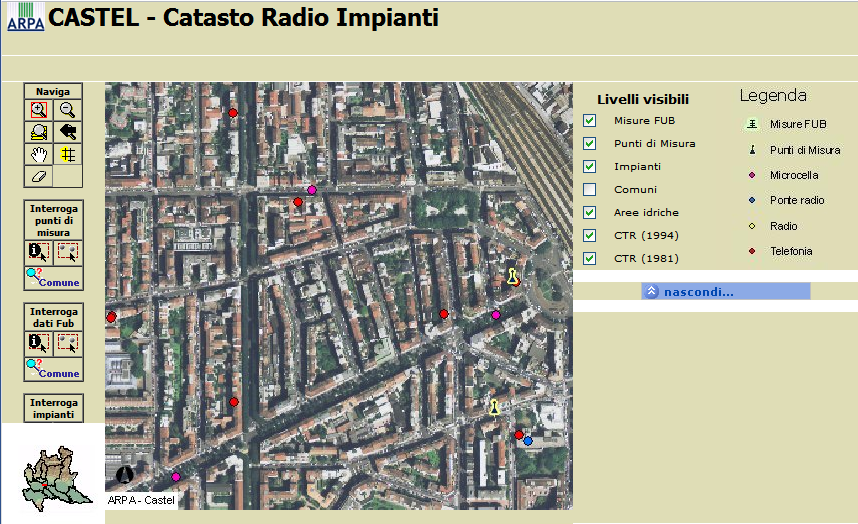Open Comune search under Interroga punti di misura
Screen dimensions: 858x524
coord(52,279)
